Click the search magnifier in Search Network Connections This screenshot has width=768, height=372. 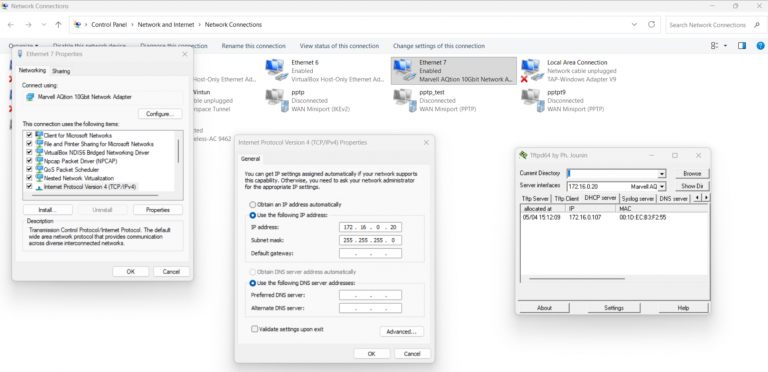pyautogui.click(x=757, y=24)
